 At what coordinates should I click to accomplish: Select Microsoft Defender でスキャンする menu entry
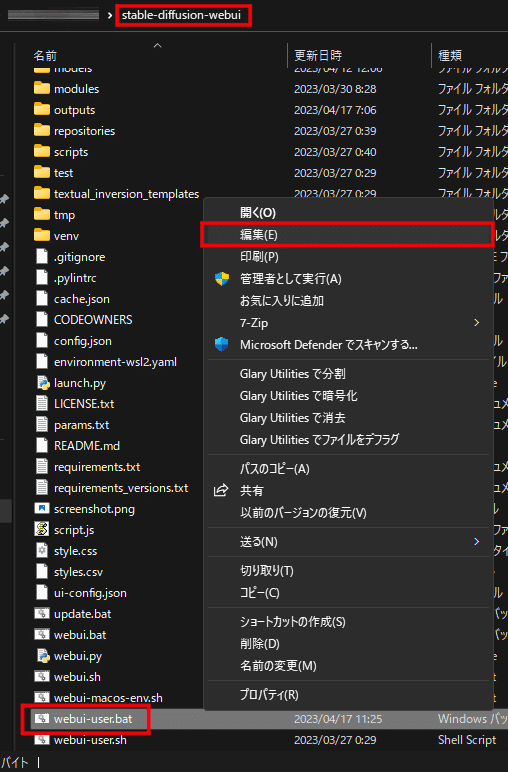(349, 345)
